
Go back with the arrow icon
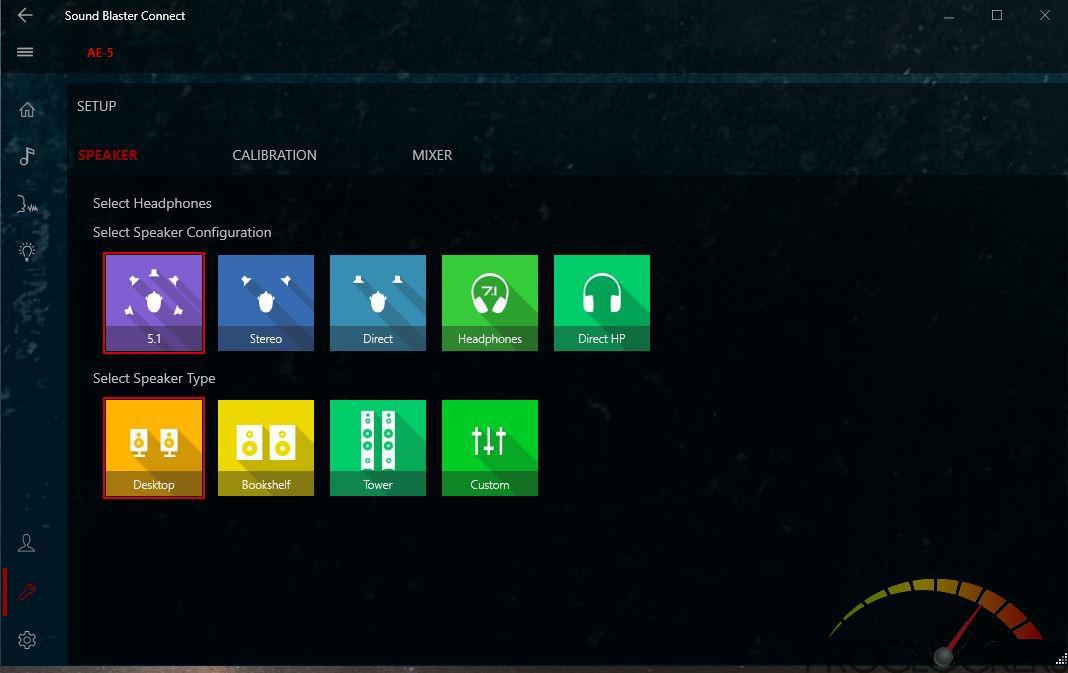(x=25, y=15)
